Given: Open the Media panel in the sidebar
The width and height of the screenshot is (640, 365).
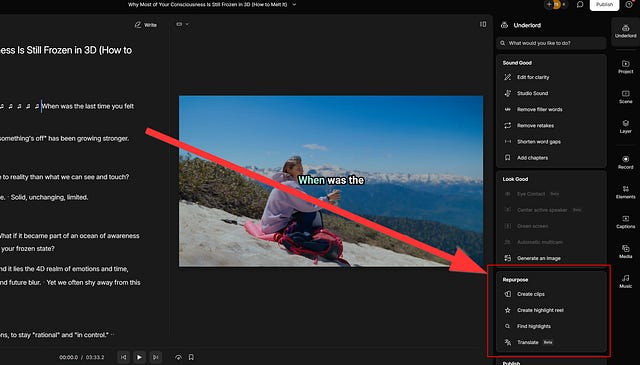Looking at the screenshot, I should [x=625, y=251].
